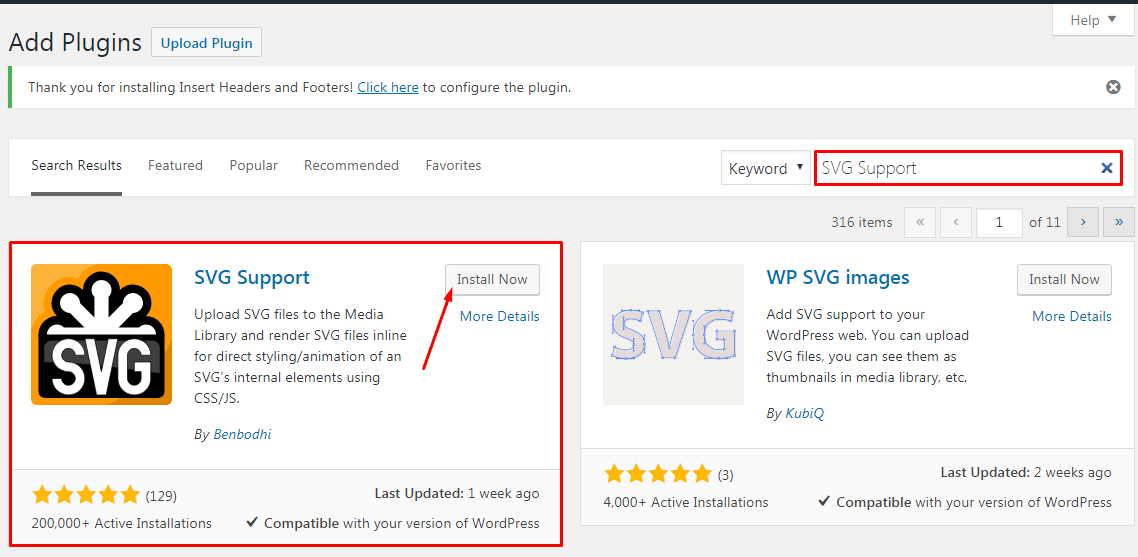Open the WP SVG images title link
The height and width of the screenshot is (557, 1138).
tap(838, 277)
